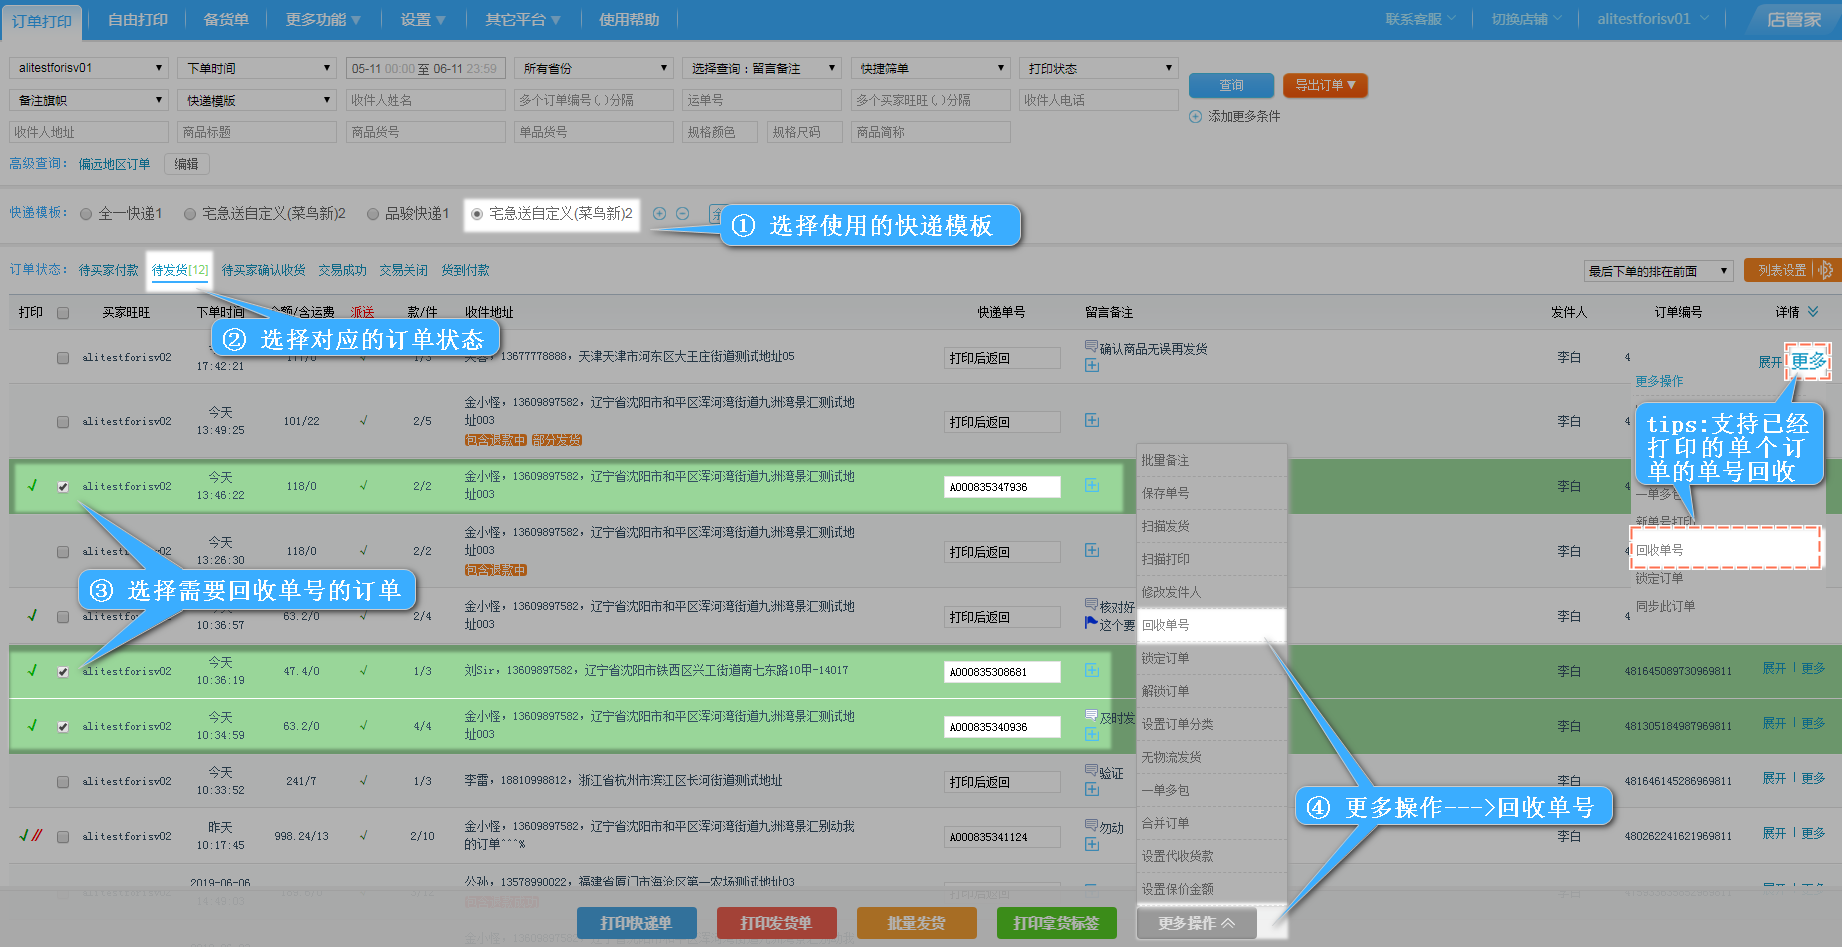Choose 回收单号 from the 更多操作 menu
Image resolution: width=1842 pixels, height=947 pixels.
point(1210,625)
